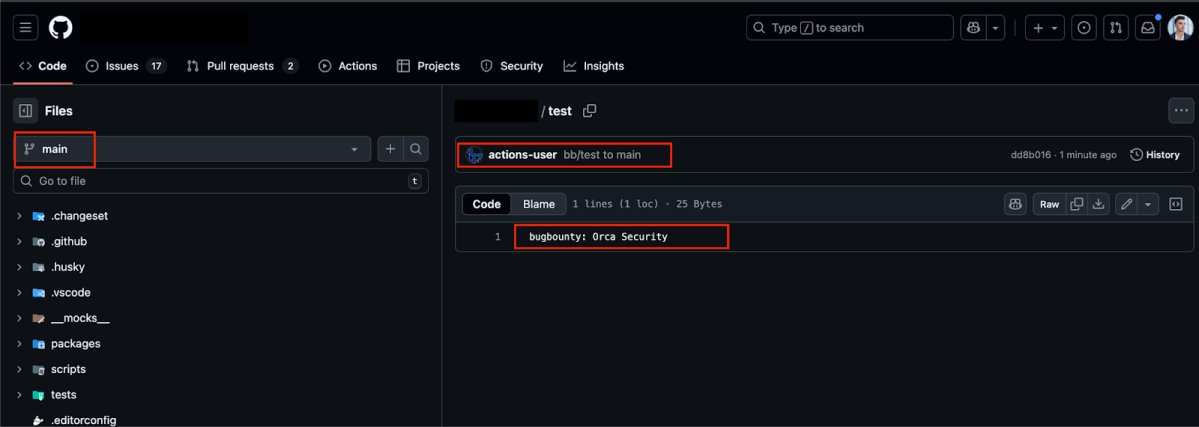The height and width of the screenshot is (427, 1199).
Task: Open notifications inbox
Action: [x=1148, y=28]
